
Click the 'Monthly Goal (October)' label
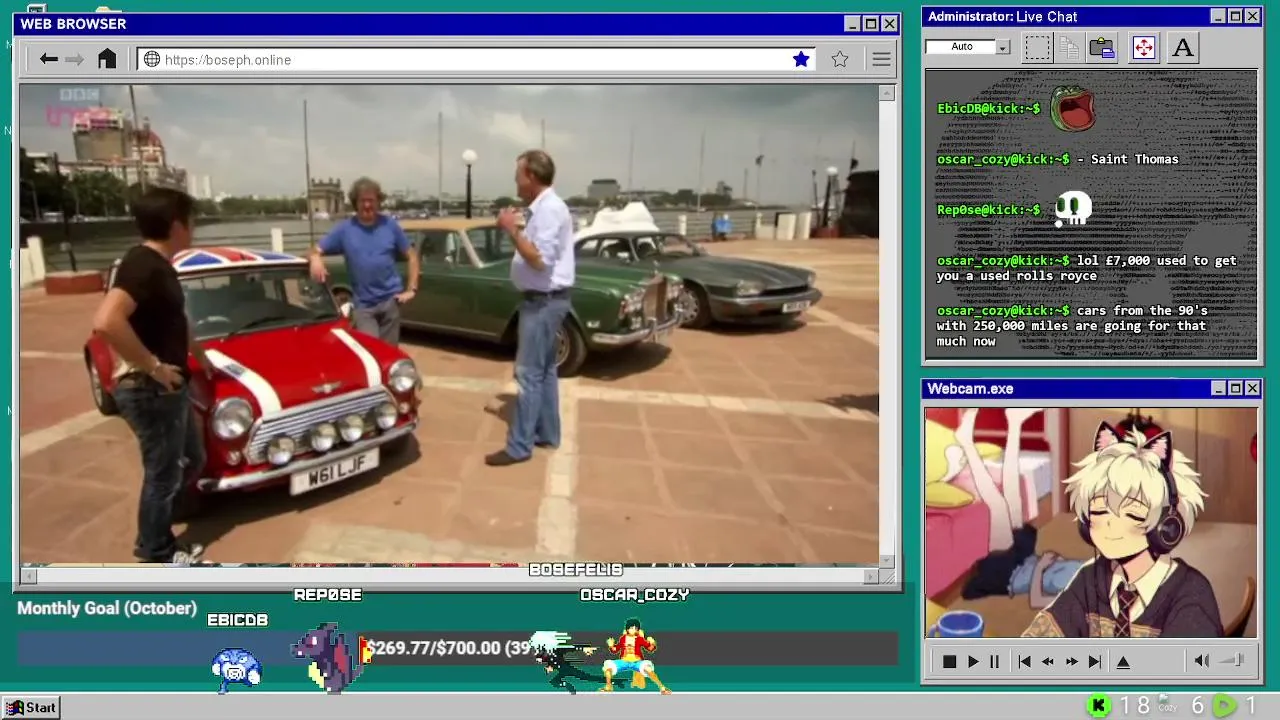point(107,608)
